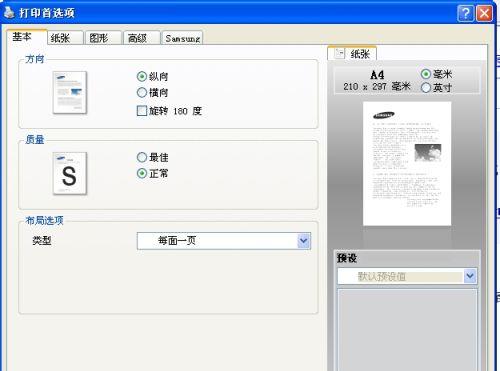Select 英寸 as the measurement unit
Screen dimensions: 500x371
coord(426,87)
